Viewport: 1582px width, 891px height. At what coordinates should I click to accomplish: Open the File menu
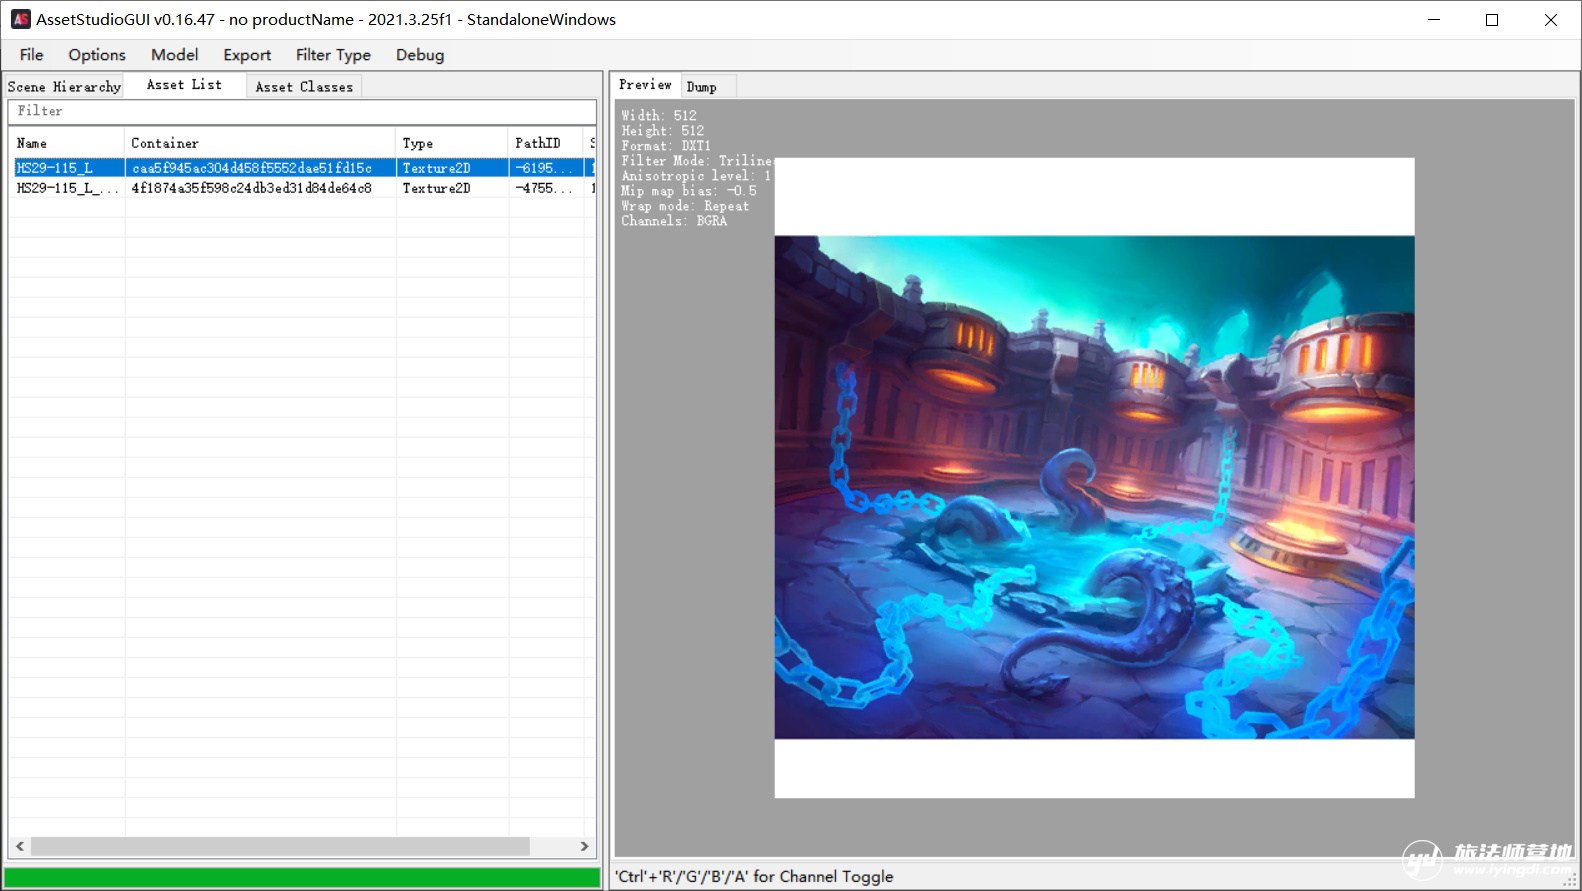pyautogui.click(x=32, y=55)
